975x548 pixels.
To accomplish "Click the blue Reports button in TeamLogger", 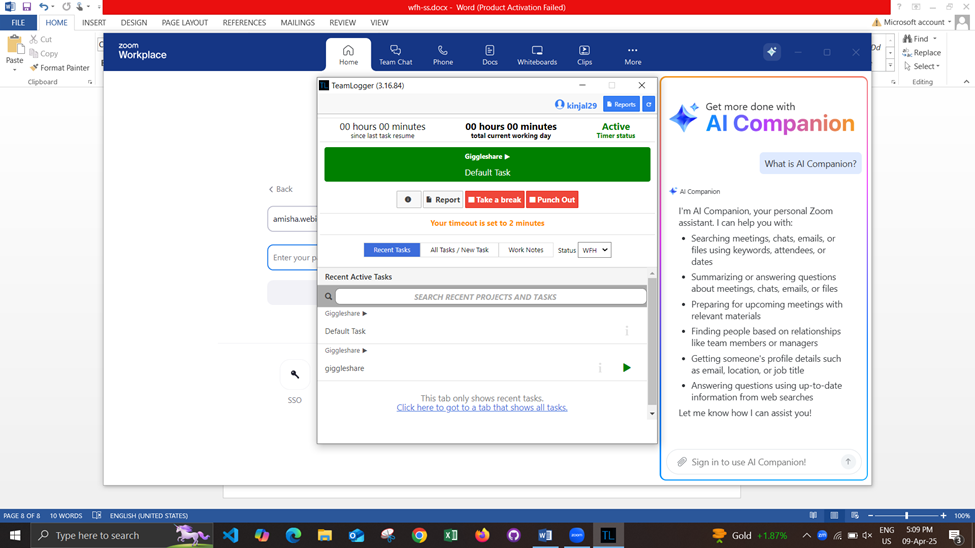I will 621,104.
